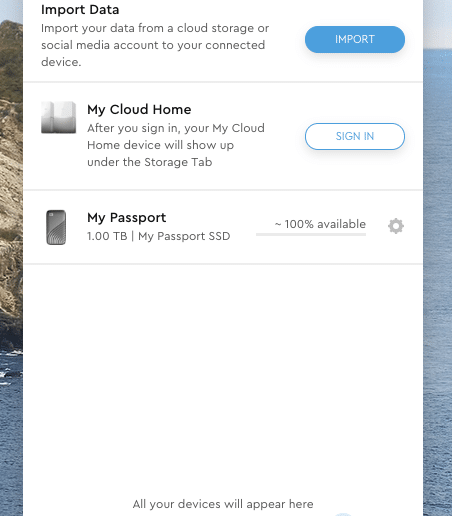Viewport: 452px width, 516px height.
Task: Click the Import Data description paragraph
Action: click(155, 45)
